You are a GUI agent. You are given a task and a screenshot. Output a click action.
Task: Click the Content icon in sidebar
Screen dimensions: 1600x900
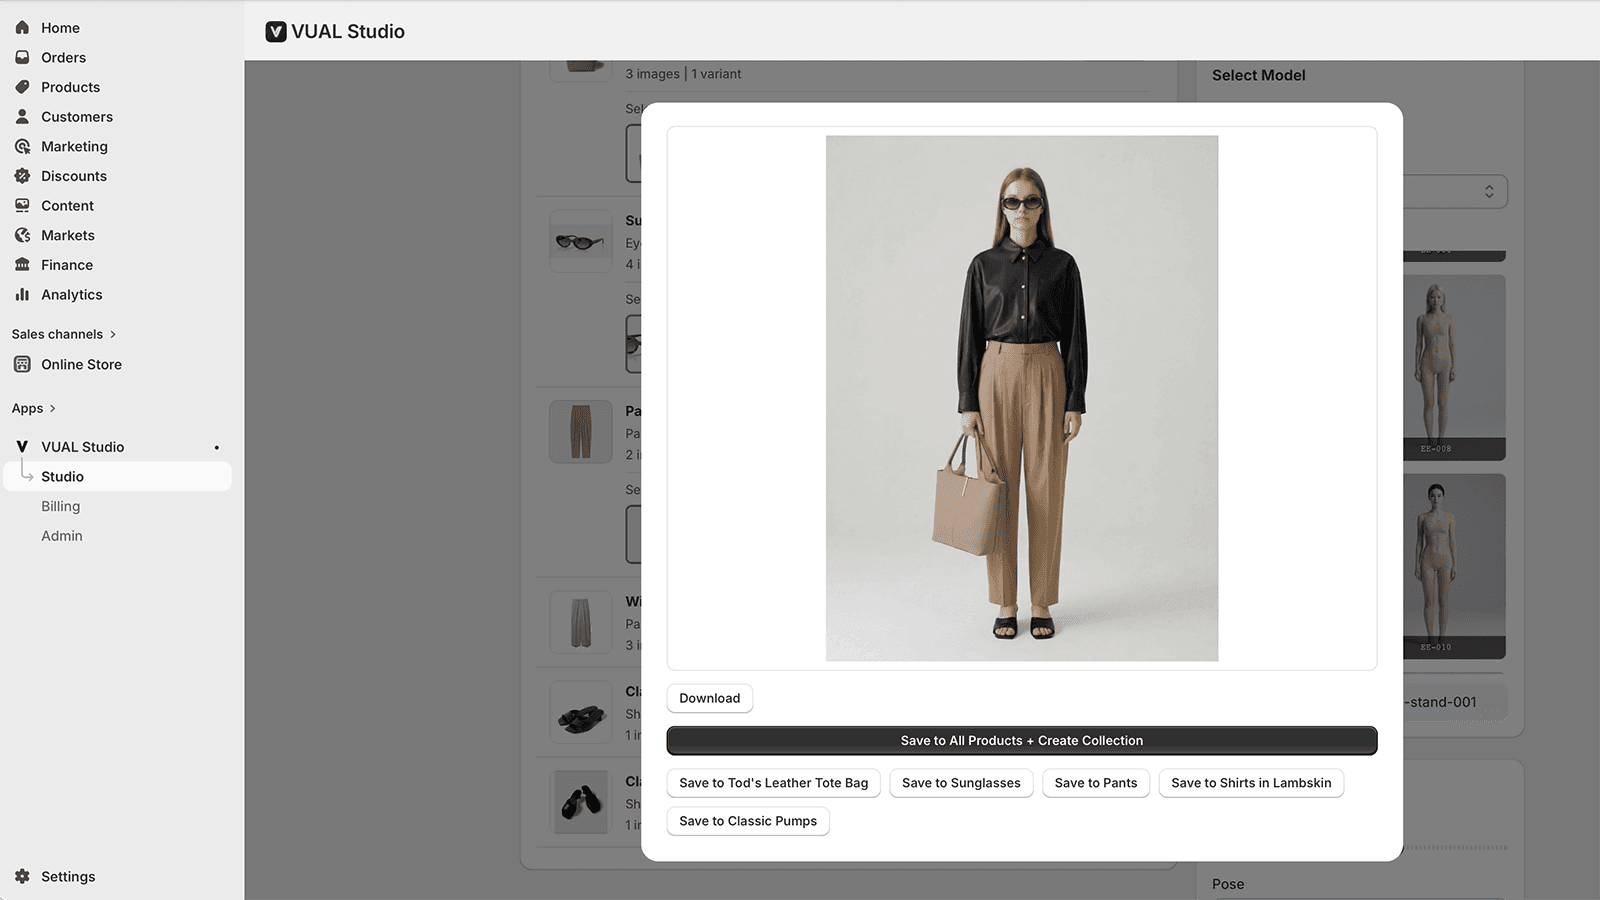22,206
